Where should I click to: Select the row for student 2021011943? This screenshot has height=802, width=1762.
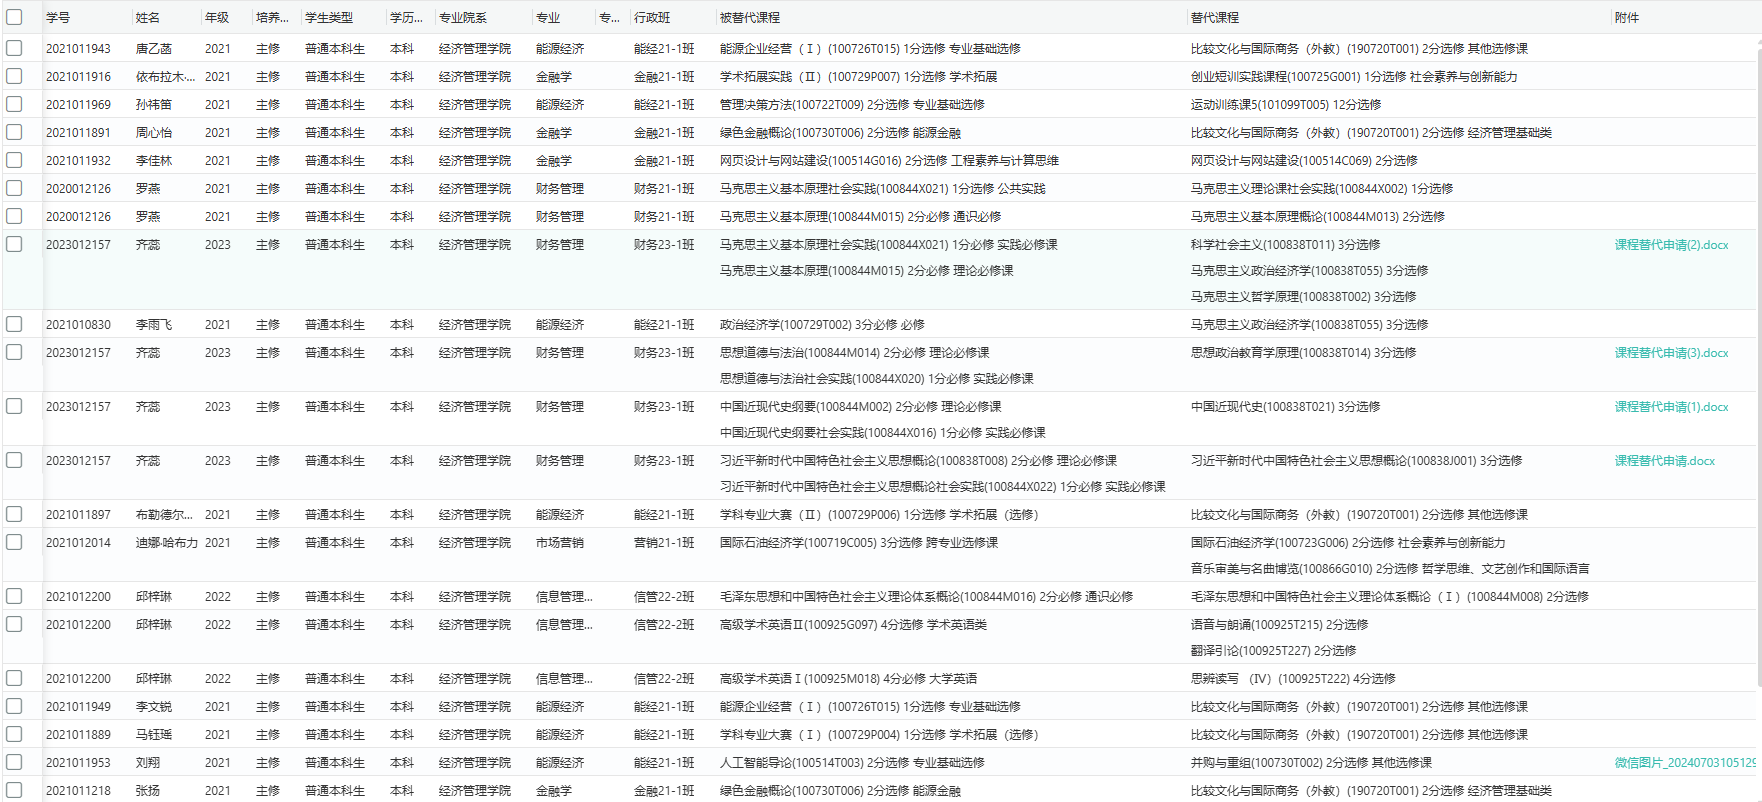[14, 48]
